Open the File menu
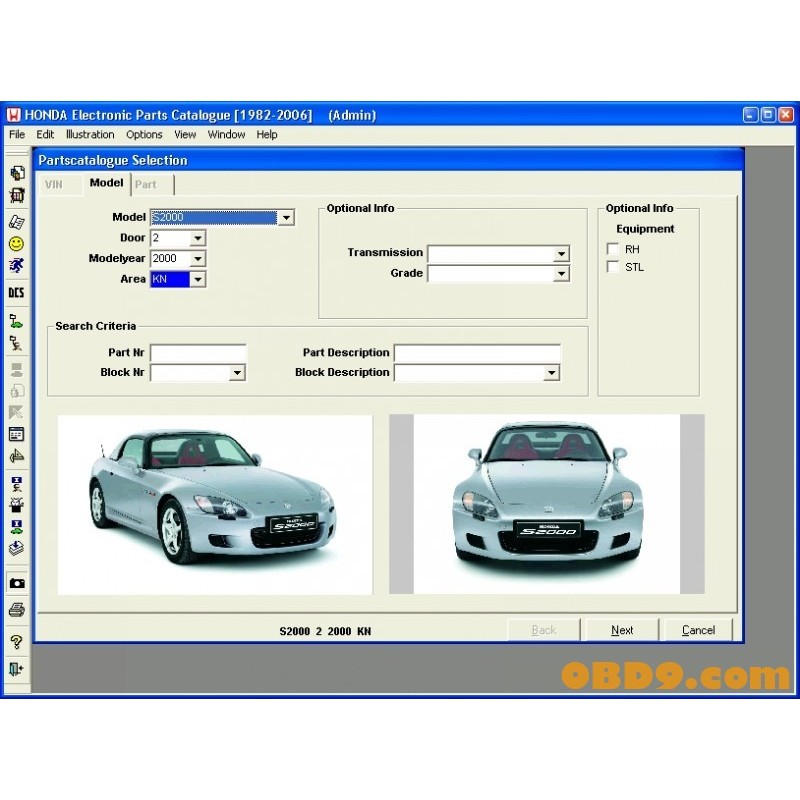This screenshot has height=800, width=800. pos(17,135)
